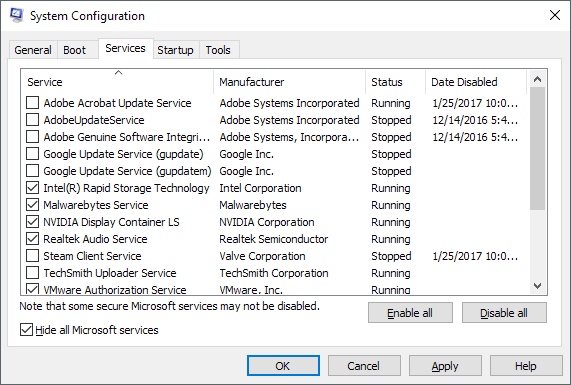Screen dimensions: 571x385
Task: Click Stopped status in Steam Client Service row
Action: [x=391, y=256]
